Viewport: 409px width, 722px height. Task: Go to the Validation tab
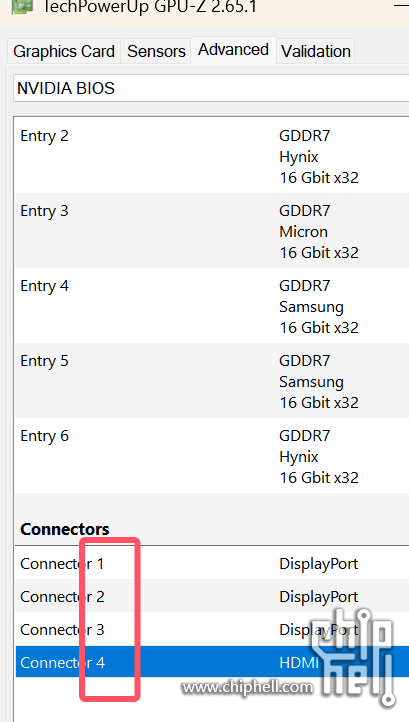[316, 51]
